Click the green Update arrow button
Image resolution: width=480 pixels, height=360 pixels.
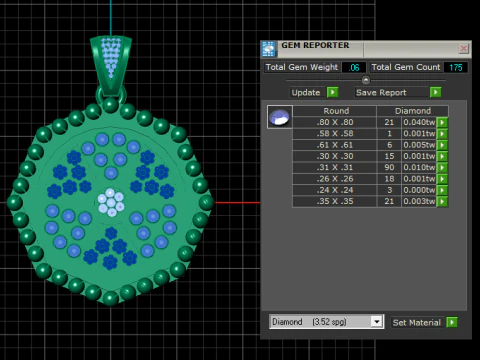[x=332, y=92]
